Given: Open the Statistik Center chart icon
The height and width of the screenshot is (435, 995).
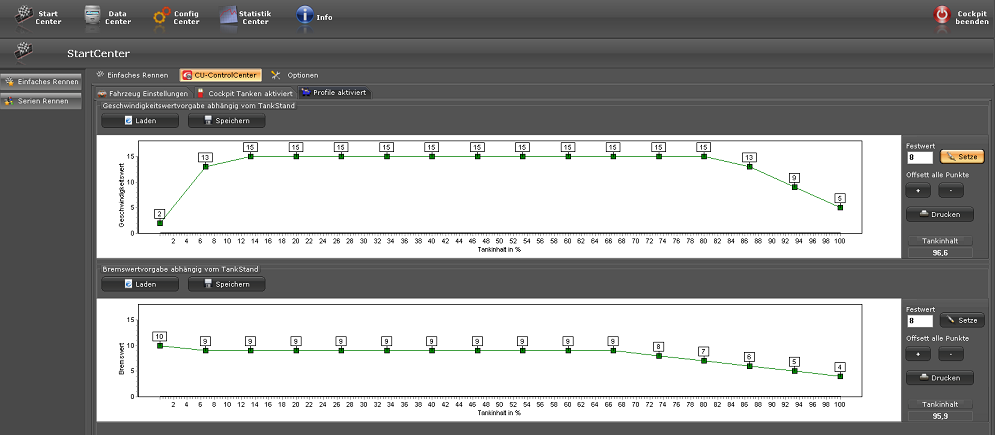Looking at the screenshot, I should (x=229, y=15).
